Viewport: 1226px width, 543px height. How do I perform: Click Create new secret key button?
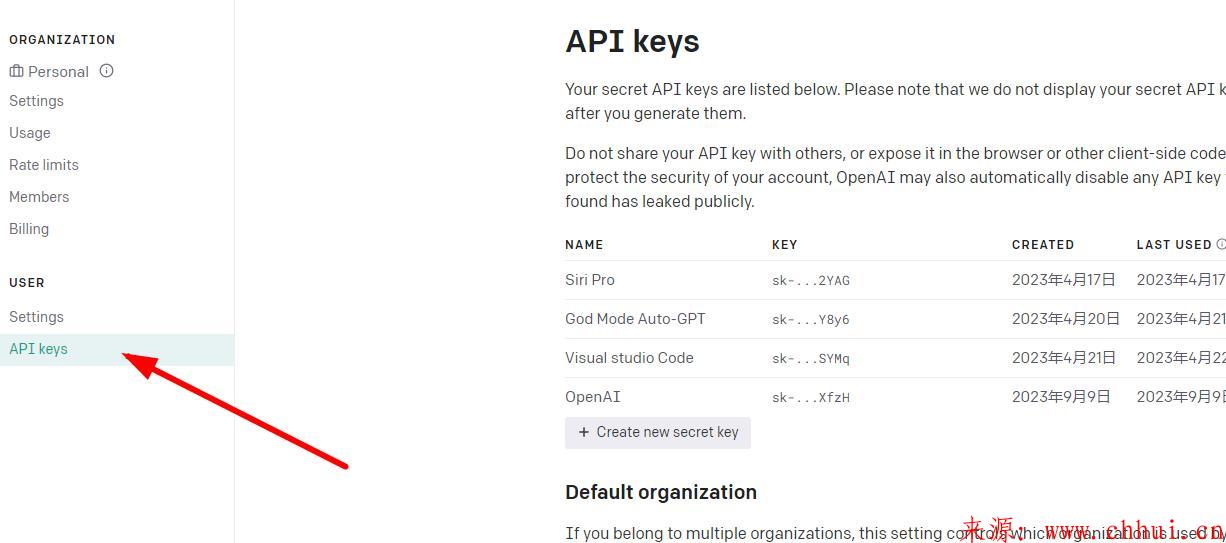[658, 432]
